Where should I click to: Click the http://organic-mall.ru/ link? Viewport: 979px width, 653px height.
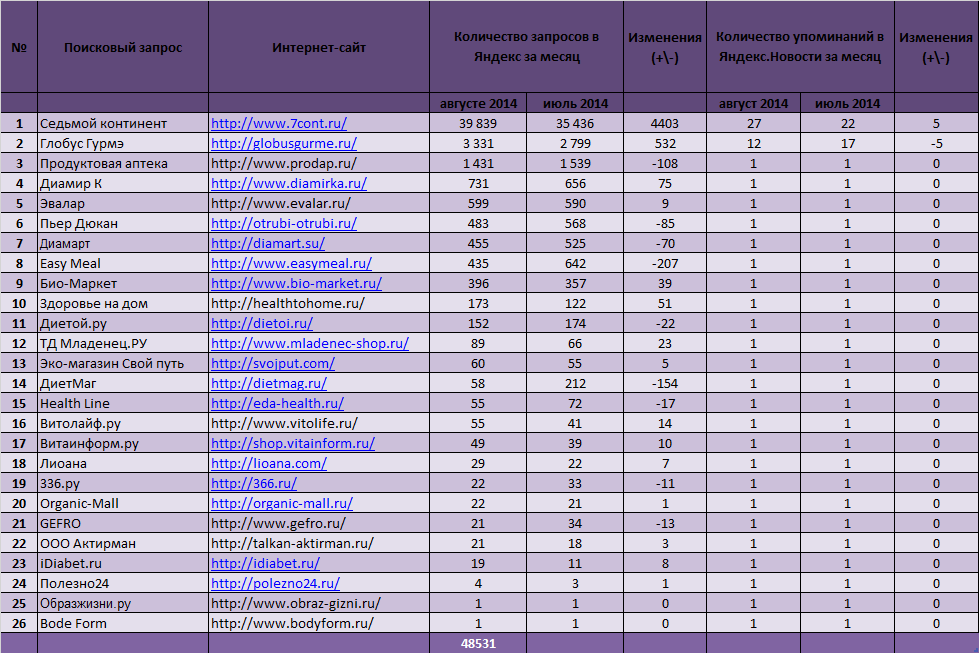coord(282,503)
